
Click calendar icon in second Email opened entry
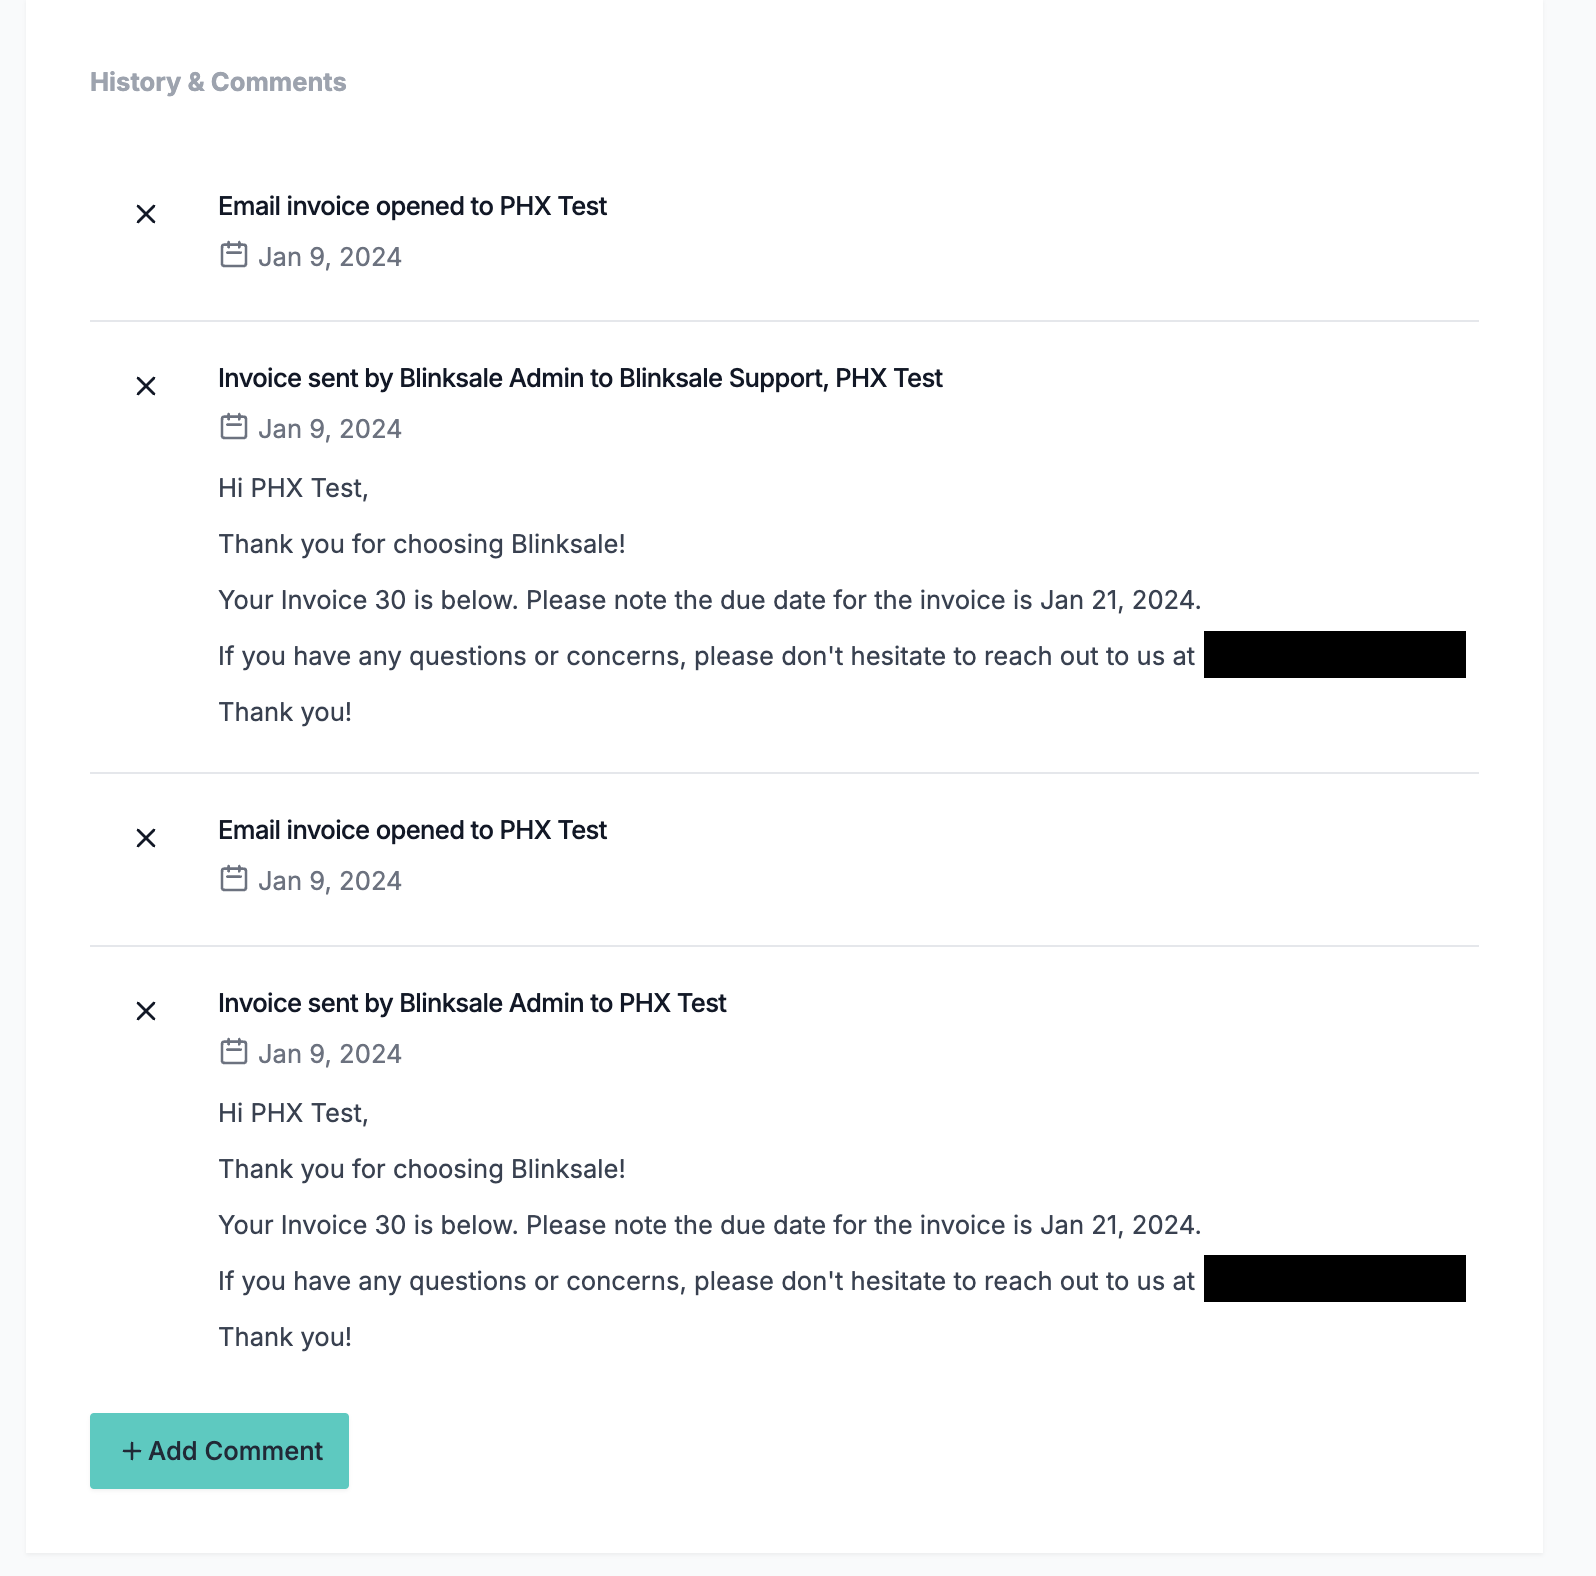233,879
